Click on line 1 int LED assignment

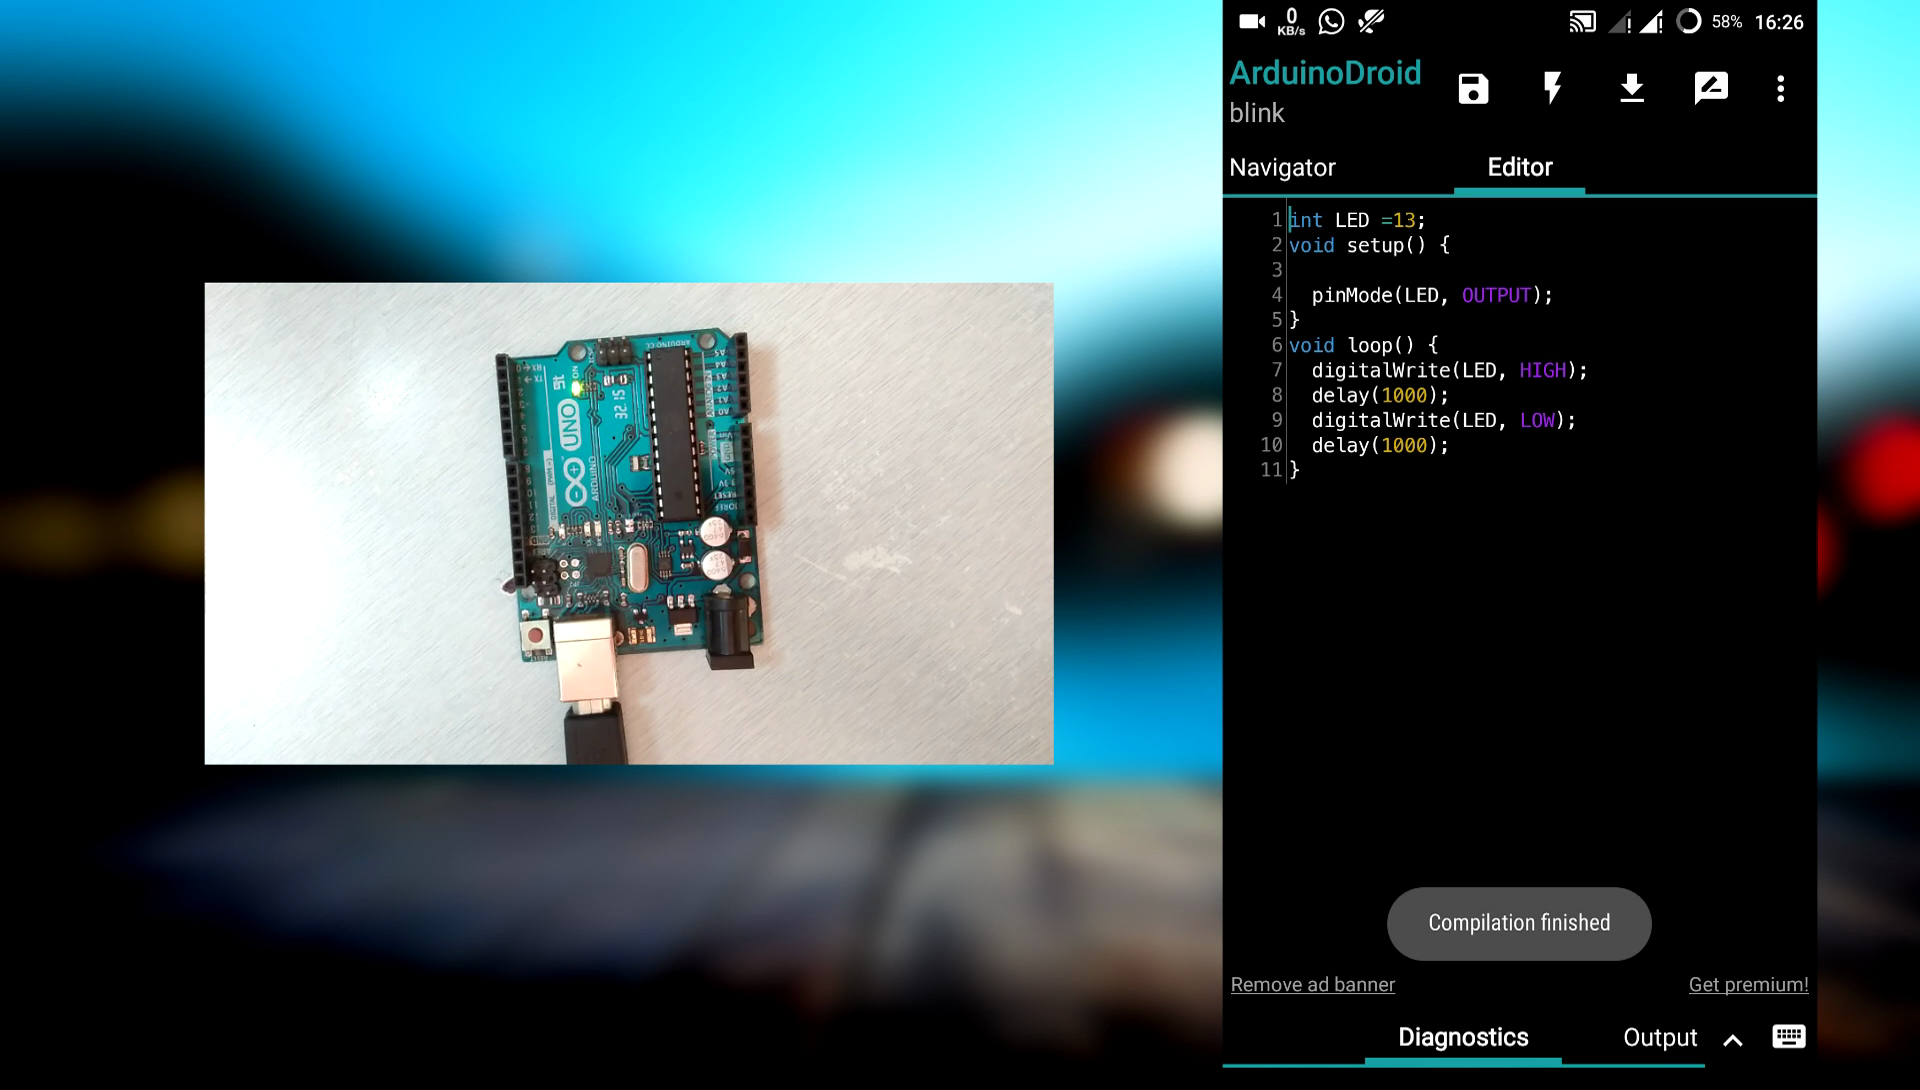click(x=1356, y=219)
